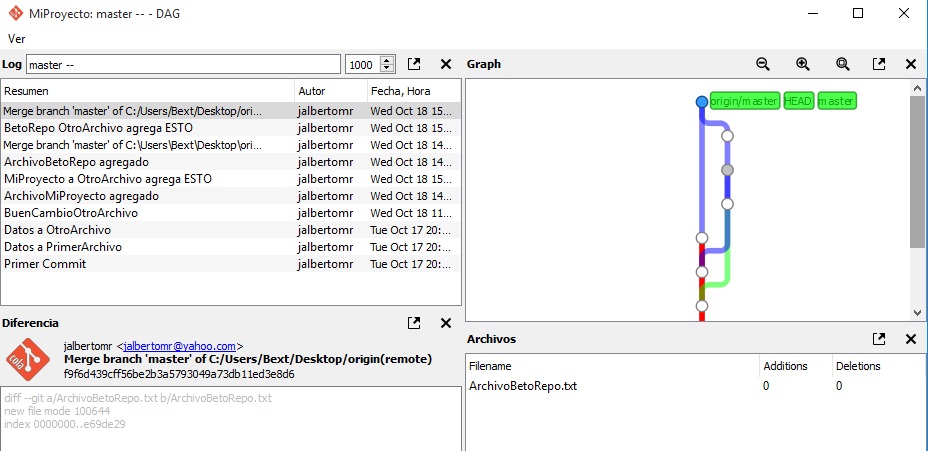Viewport: 928px width, 451px height.
Task: Select the 'ArchivoBetoRepo agregado' commit
Action: tap(231, 162)
